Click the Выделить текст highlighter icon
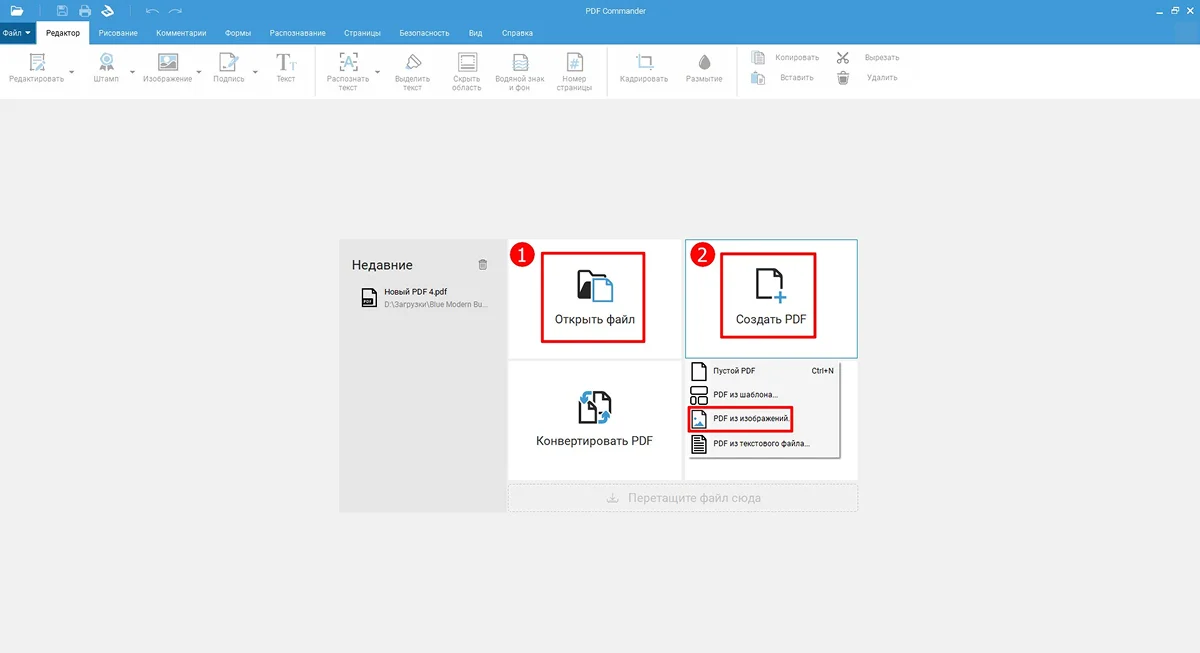The height and width of the screenshot is (653, 1200). point(412,63)
